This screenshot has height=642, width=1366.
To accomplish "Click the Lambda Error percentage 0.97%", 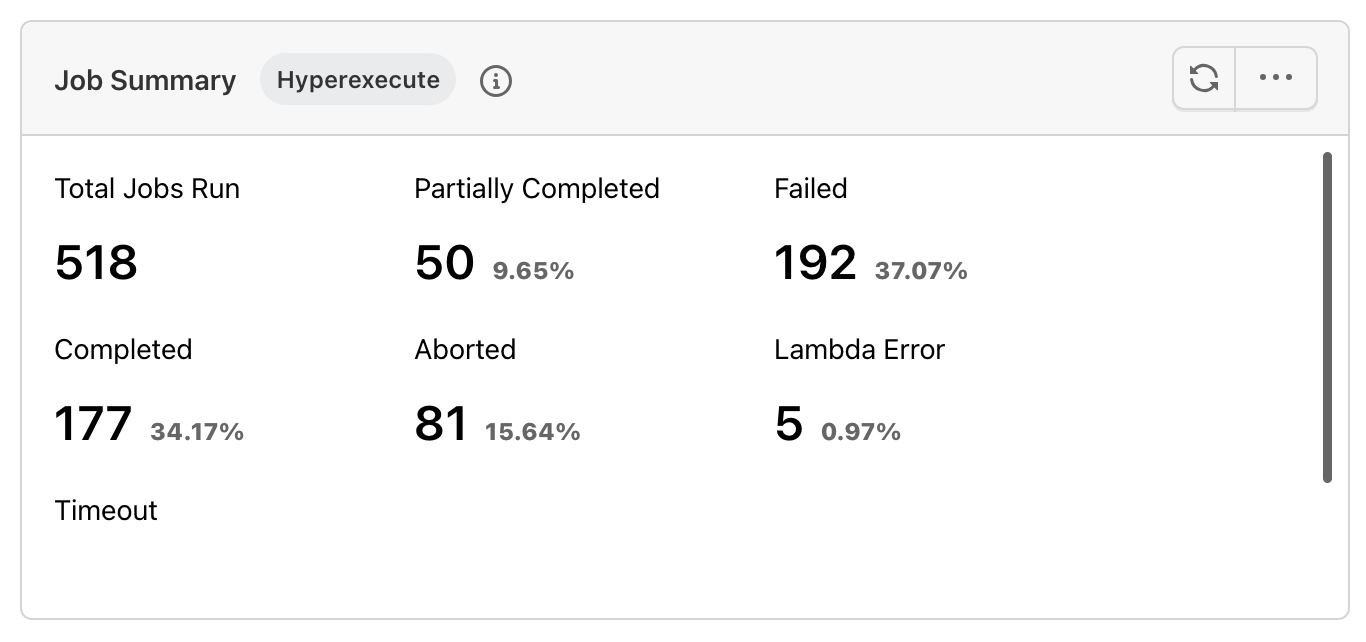I will (x=861, y=432).
